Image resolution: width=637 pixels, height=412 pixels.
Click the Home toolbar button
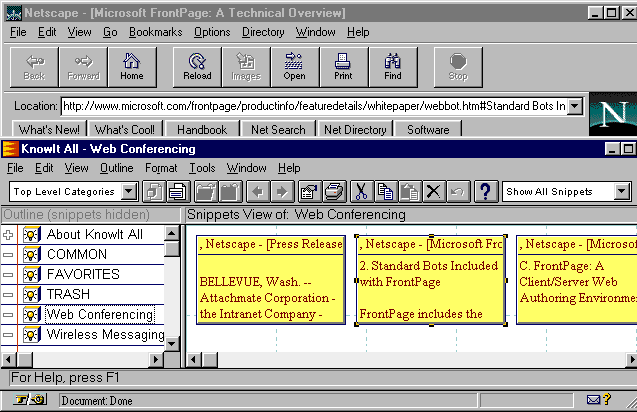click(132, 66)
